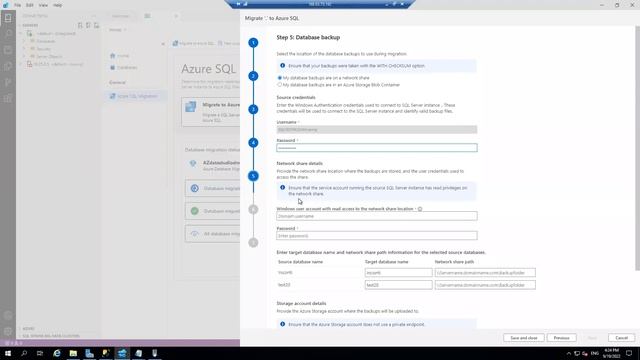The image size is (640, 360).
Task: Click the New Server Group icon in the Servers header
Action: (x=88, y=25)
